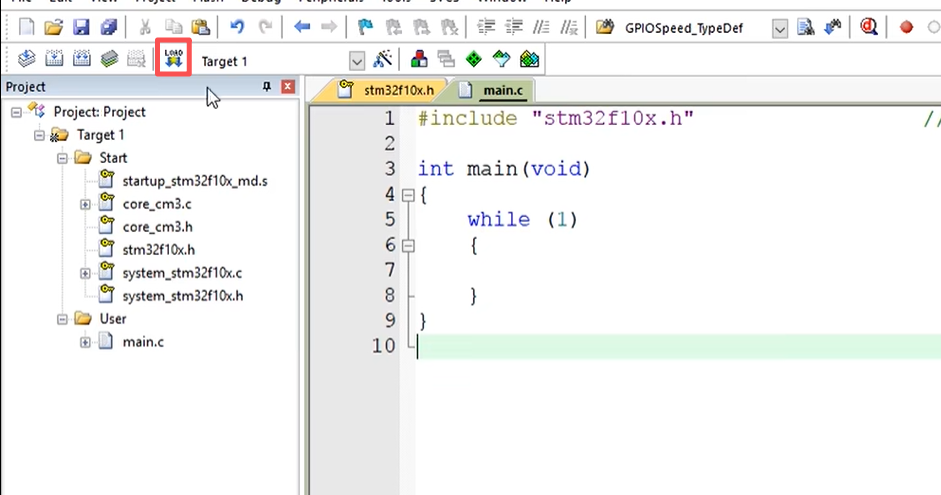Select the core_cm3.c file entry
Screen dimensions: 941x495
point(157,204)
